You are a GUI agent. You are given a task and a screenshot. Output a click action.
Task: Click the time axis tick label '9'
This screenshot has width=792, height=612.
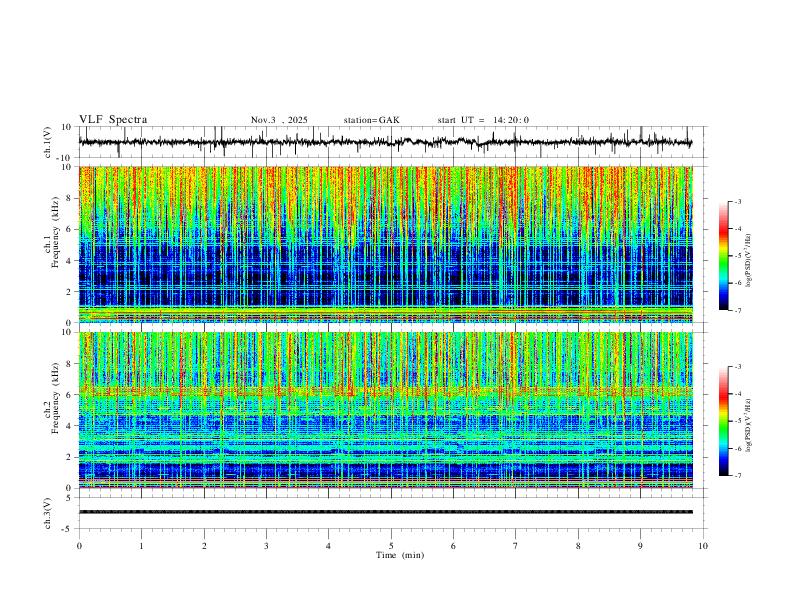[x=640, y=546]
